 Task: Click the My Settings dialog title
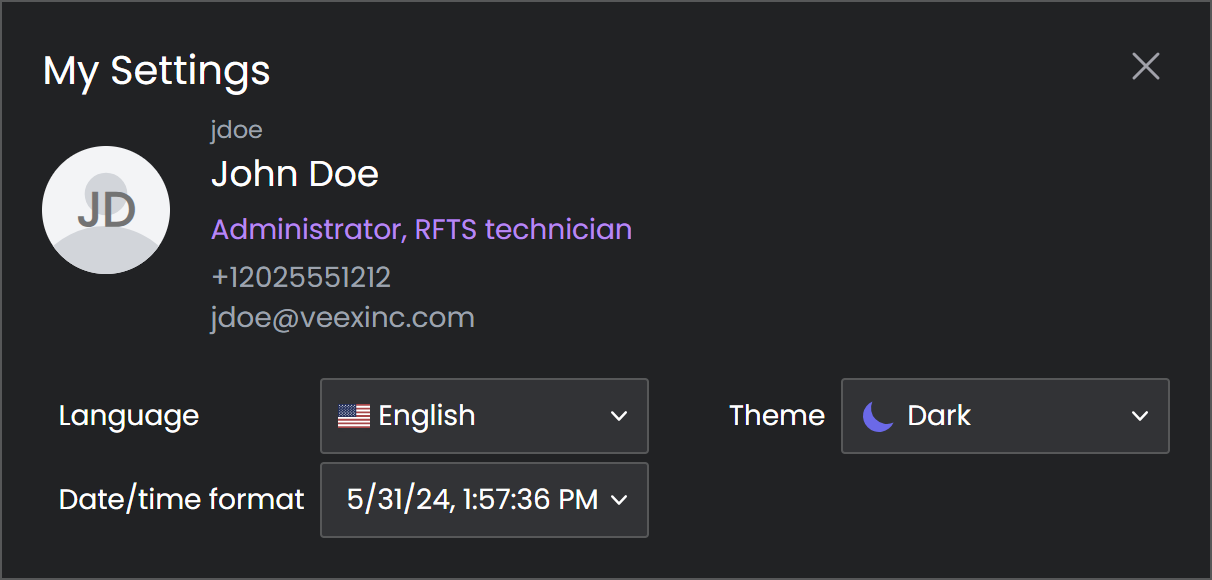coord(157,70)
